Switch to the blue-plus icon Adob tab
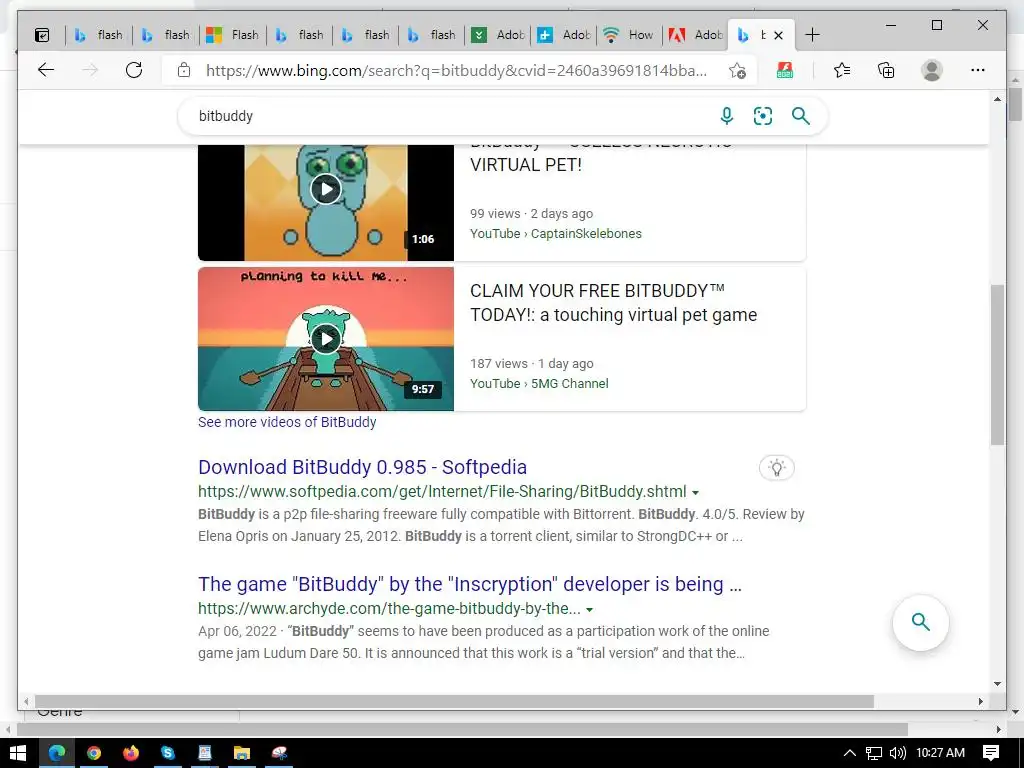1024x768 pixels. tap(563, 35)
